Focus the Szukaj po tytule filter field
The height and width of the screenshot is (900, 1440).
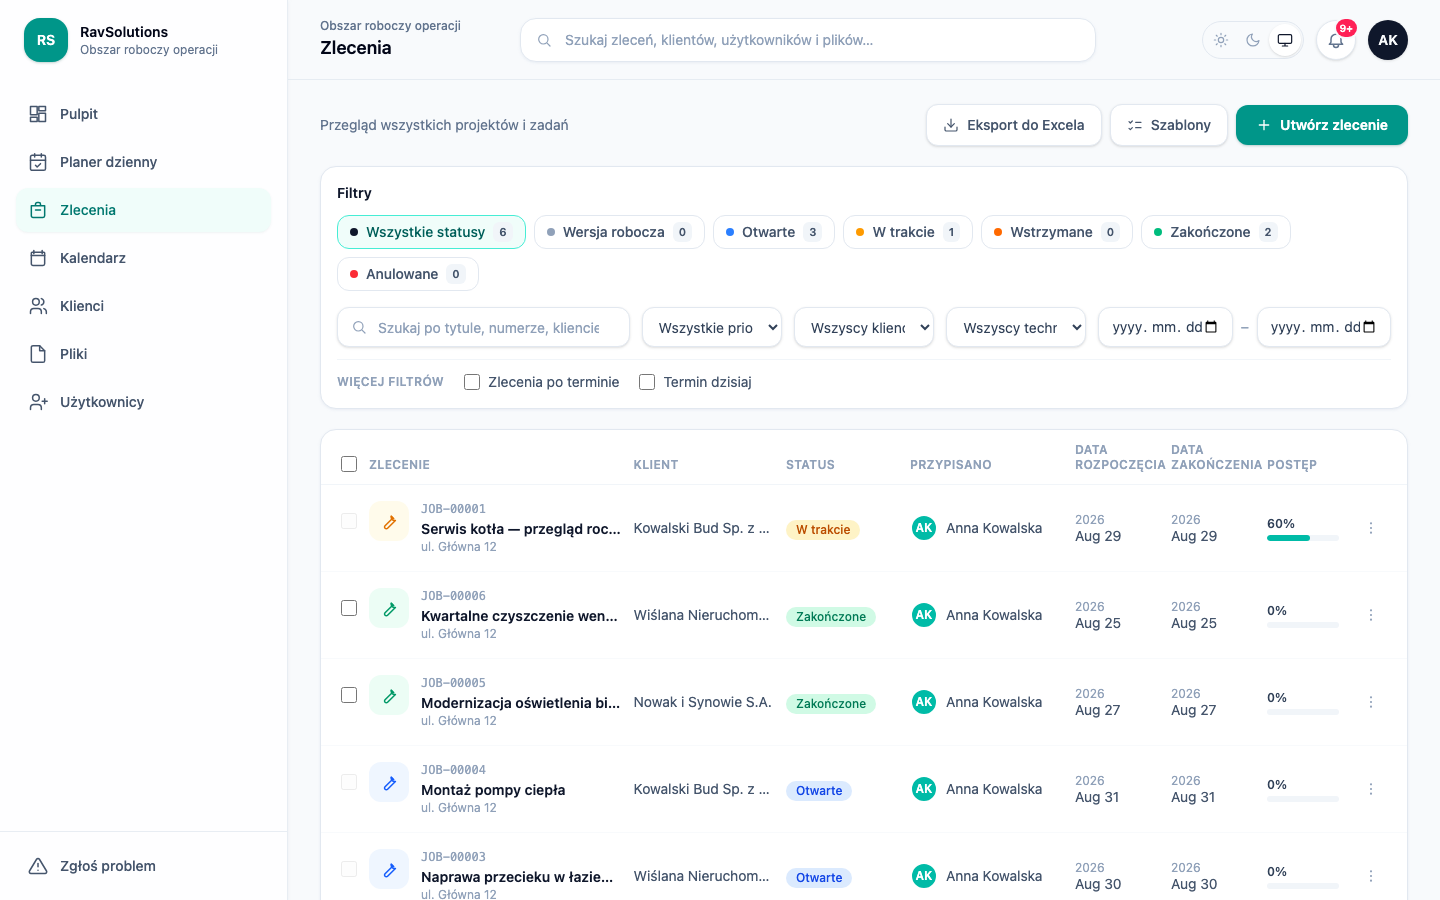483,327
